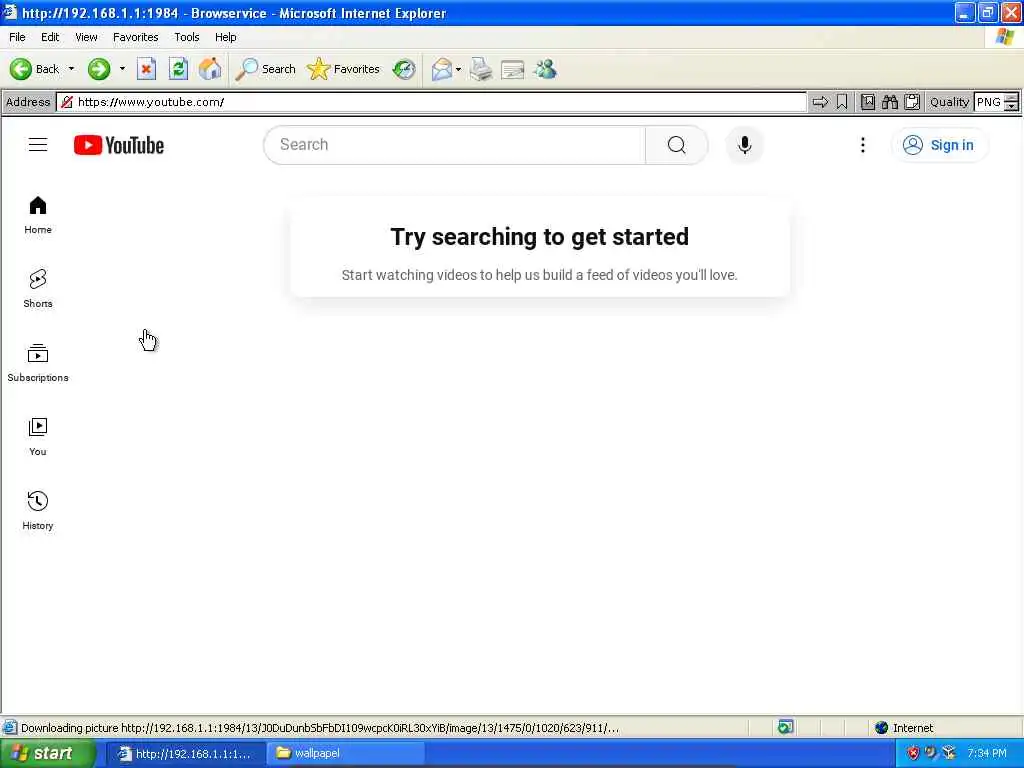
Task: Open the Edit menu
Action: [50, 37]
